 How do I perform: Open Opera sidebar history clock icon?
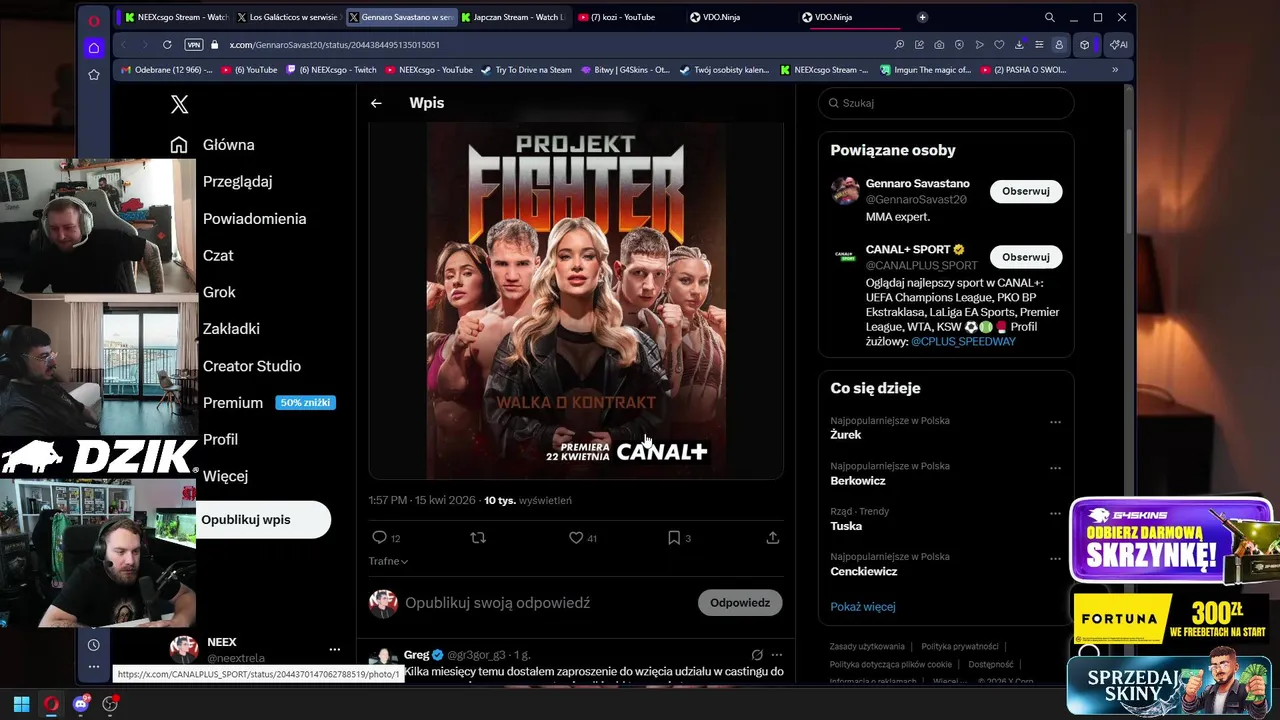tap(93, 645)
